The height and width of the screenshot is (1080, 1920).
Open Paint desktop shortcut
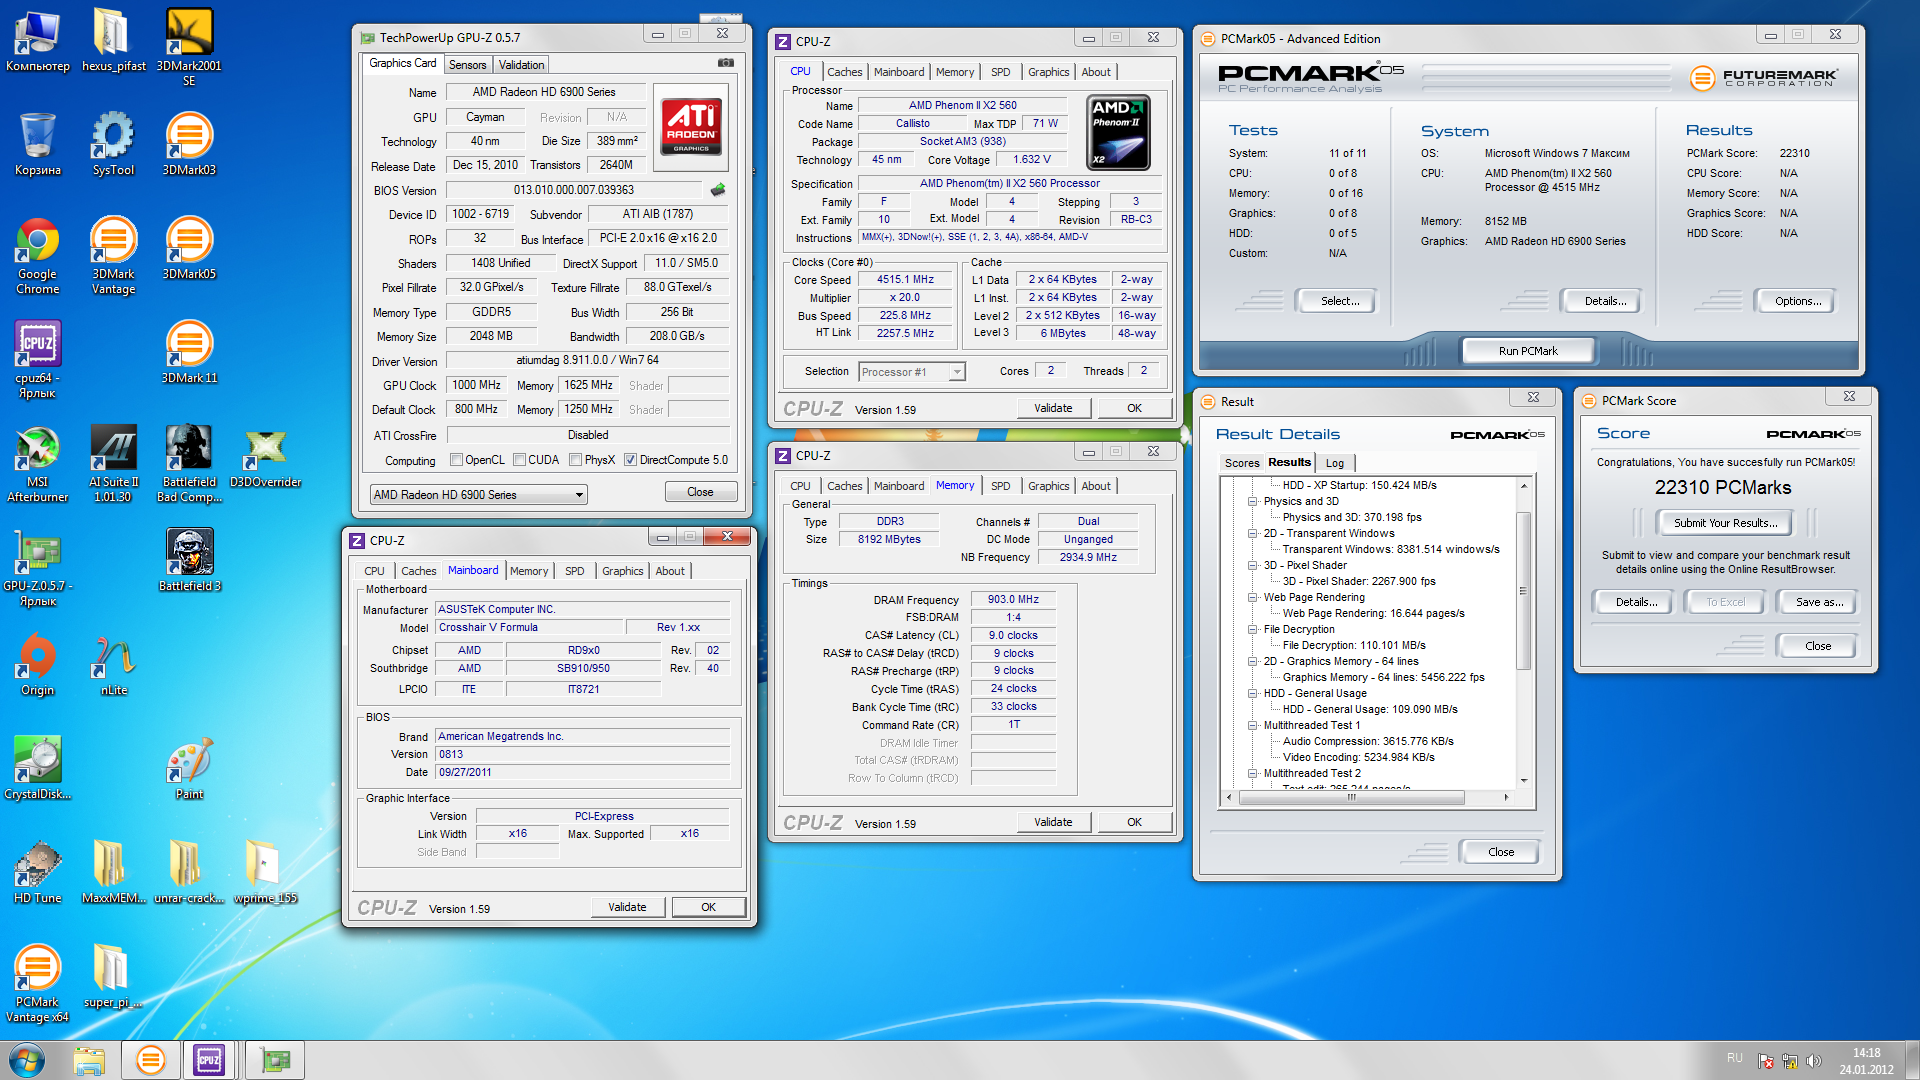(x=189, y=768)
